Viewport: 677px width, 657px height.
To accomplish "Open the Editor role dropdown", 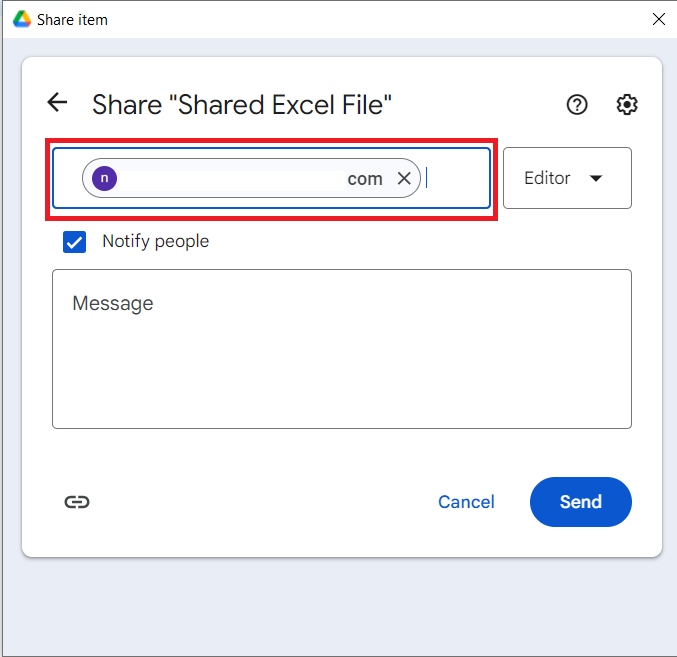I will point(567,178).
